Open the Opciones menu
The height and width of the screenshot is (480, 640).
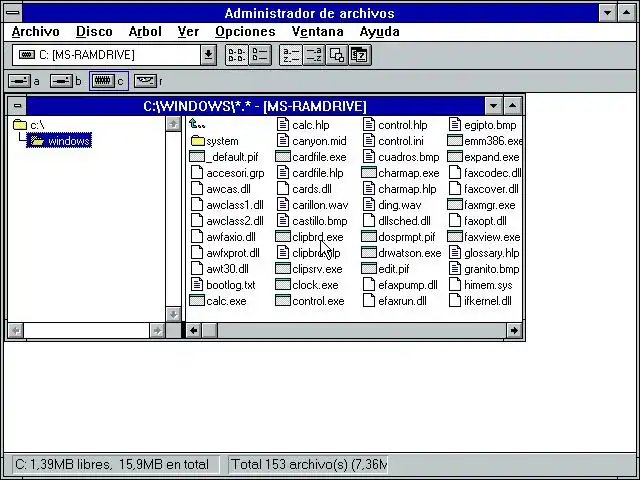click(245, 31)
